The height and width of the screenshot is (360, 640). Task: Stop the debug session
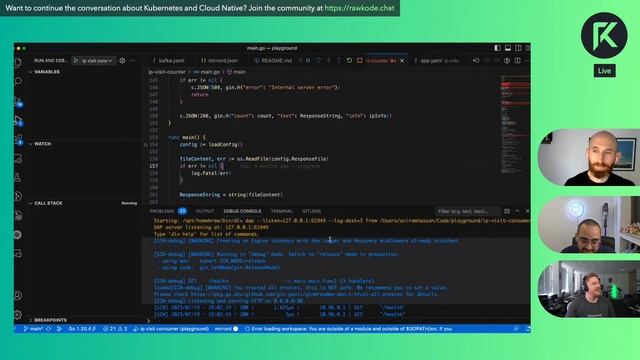click(x=360, y=60)
